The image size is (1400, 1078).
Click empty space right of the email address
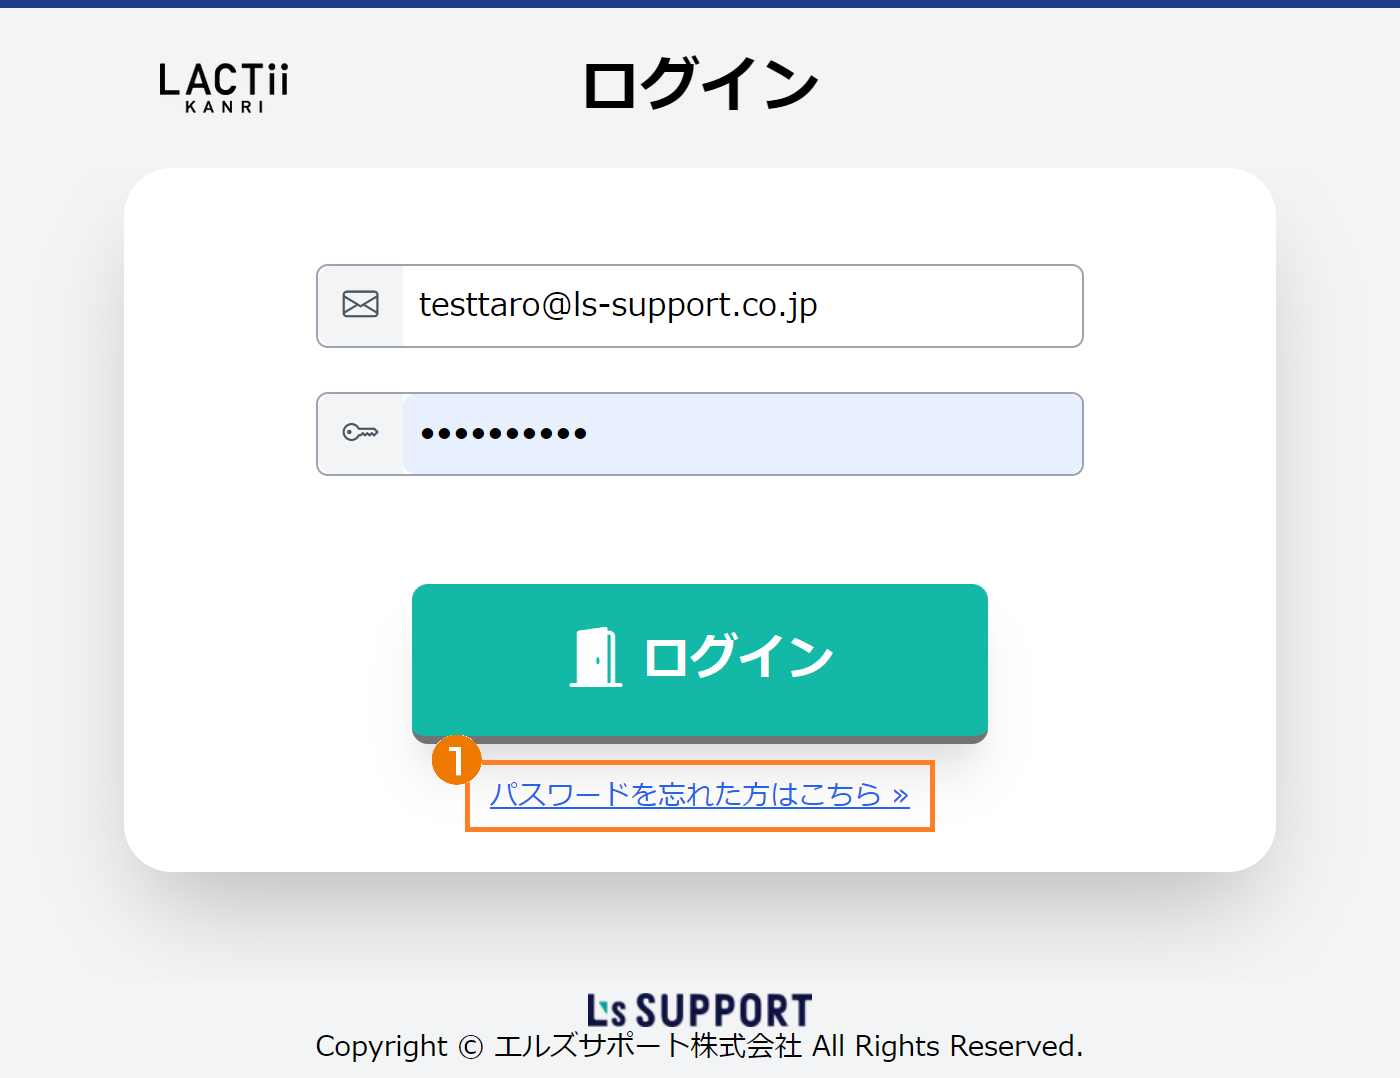click(x=950, y=306)
